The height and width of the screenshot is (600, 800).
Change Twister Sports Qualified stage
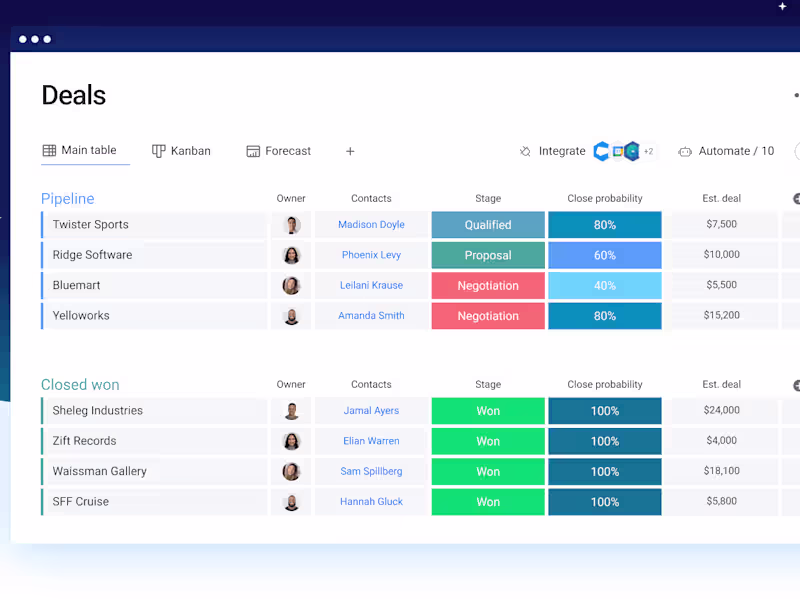pos(488,225)
